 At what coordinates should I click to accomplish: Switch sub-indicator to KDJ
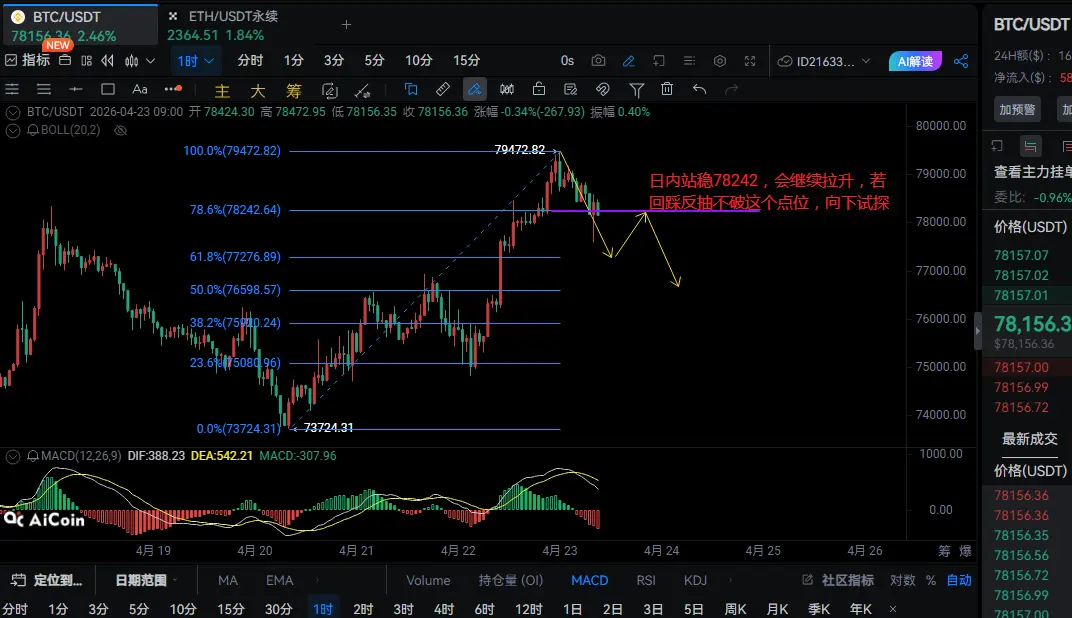[x=695, y=580]
